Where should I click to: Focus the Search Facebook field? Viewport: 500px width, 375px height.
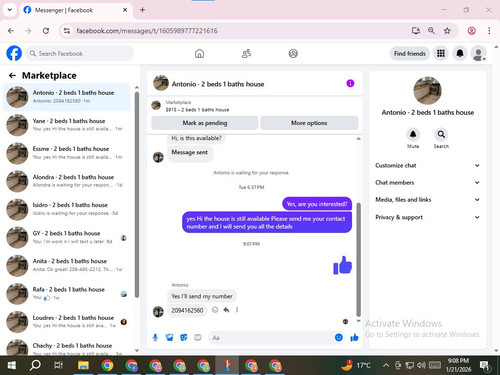(x=80, y=53)
